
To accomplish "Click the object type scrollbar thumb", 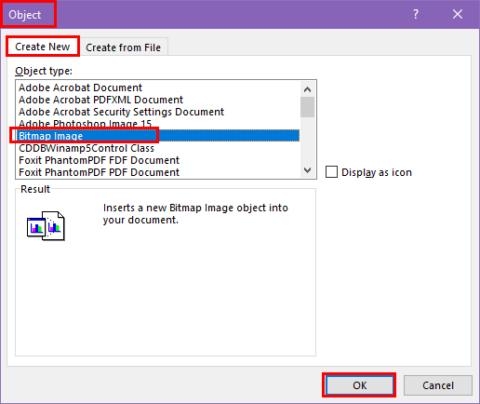I will pos(307,107).
